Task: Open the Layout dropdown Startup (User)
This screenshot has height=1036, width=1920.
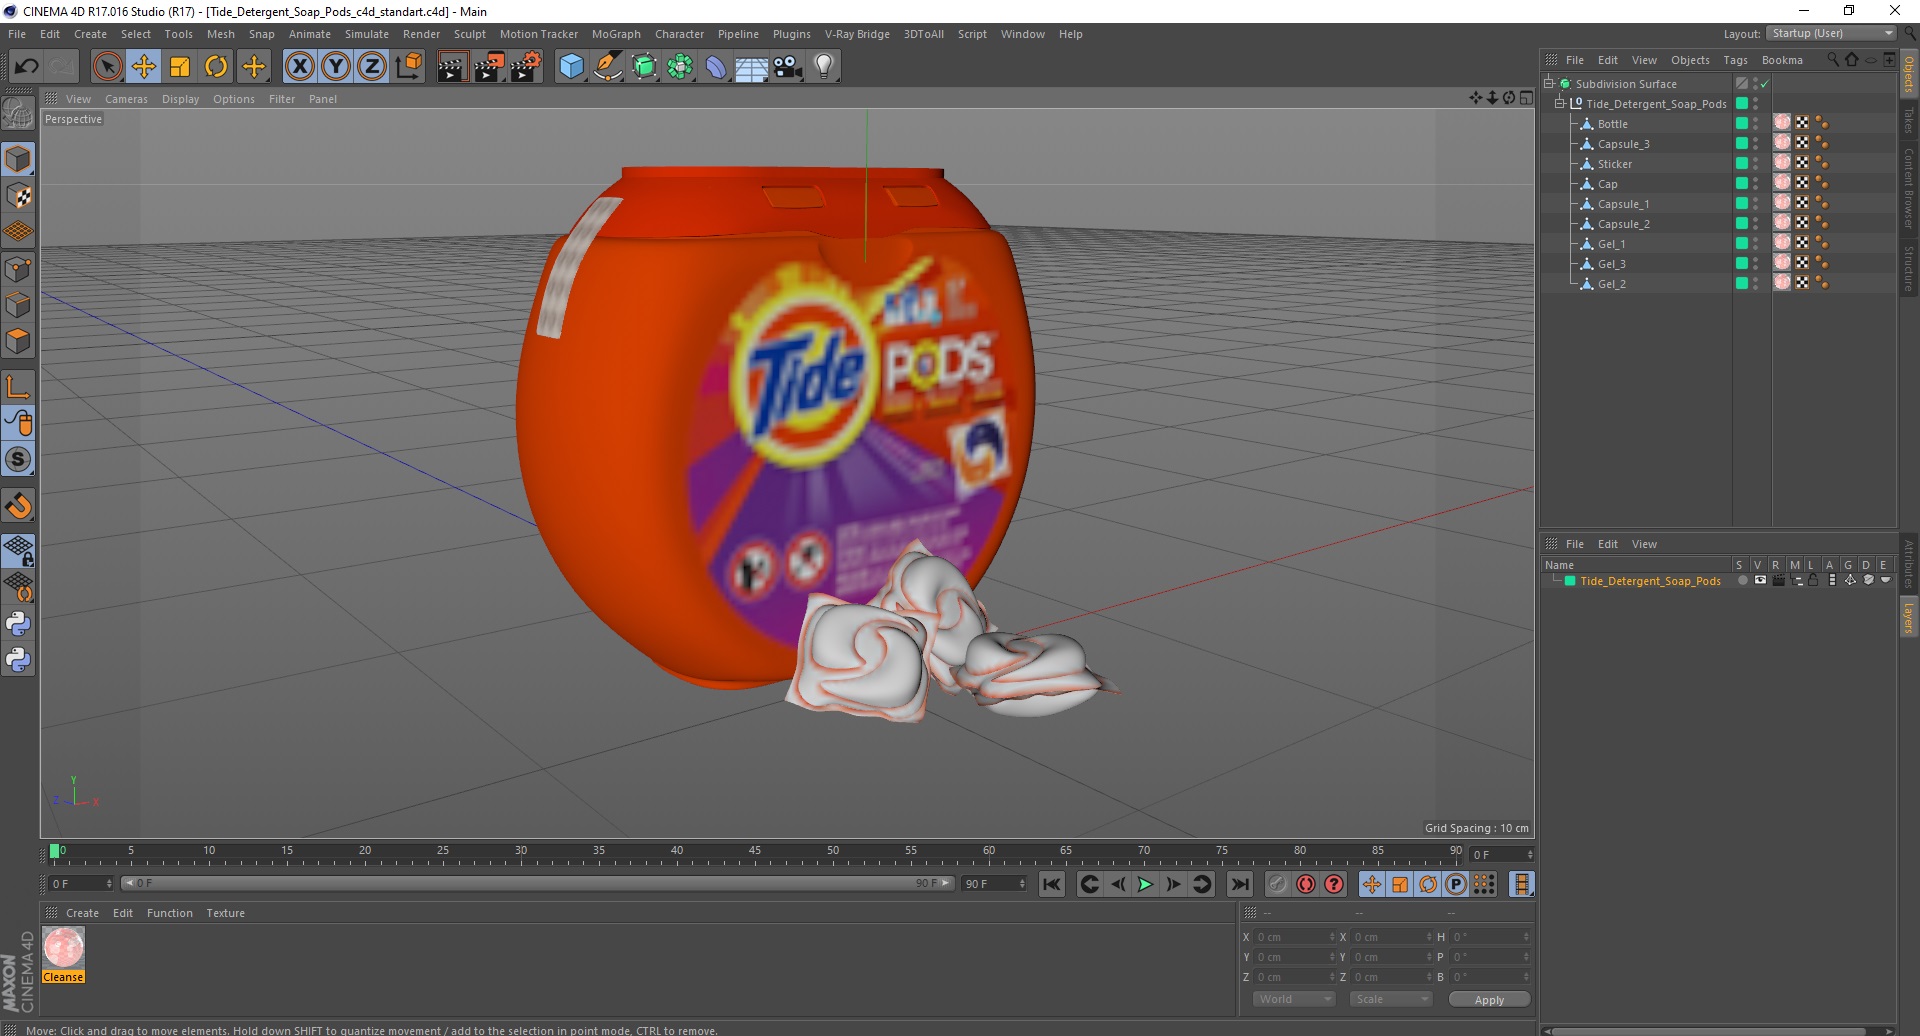Action: click(1832, 33)
